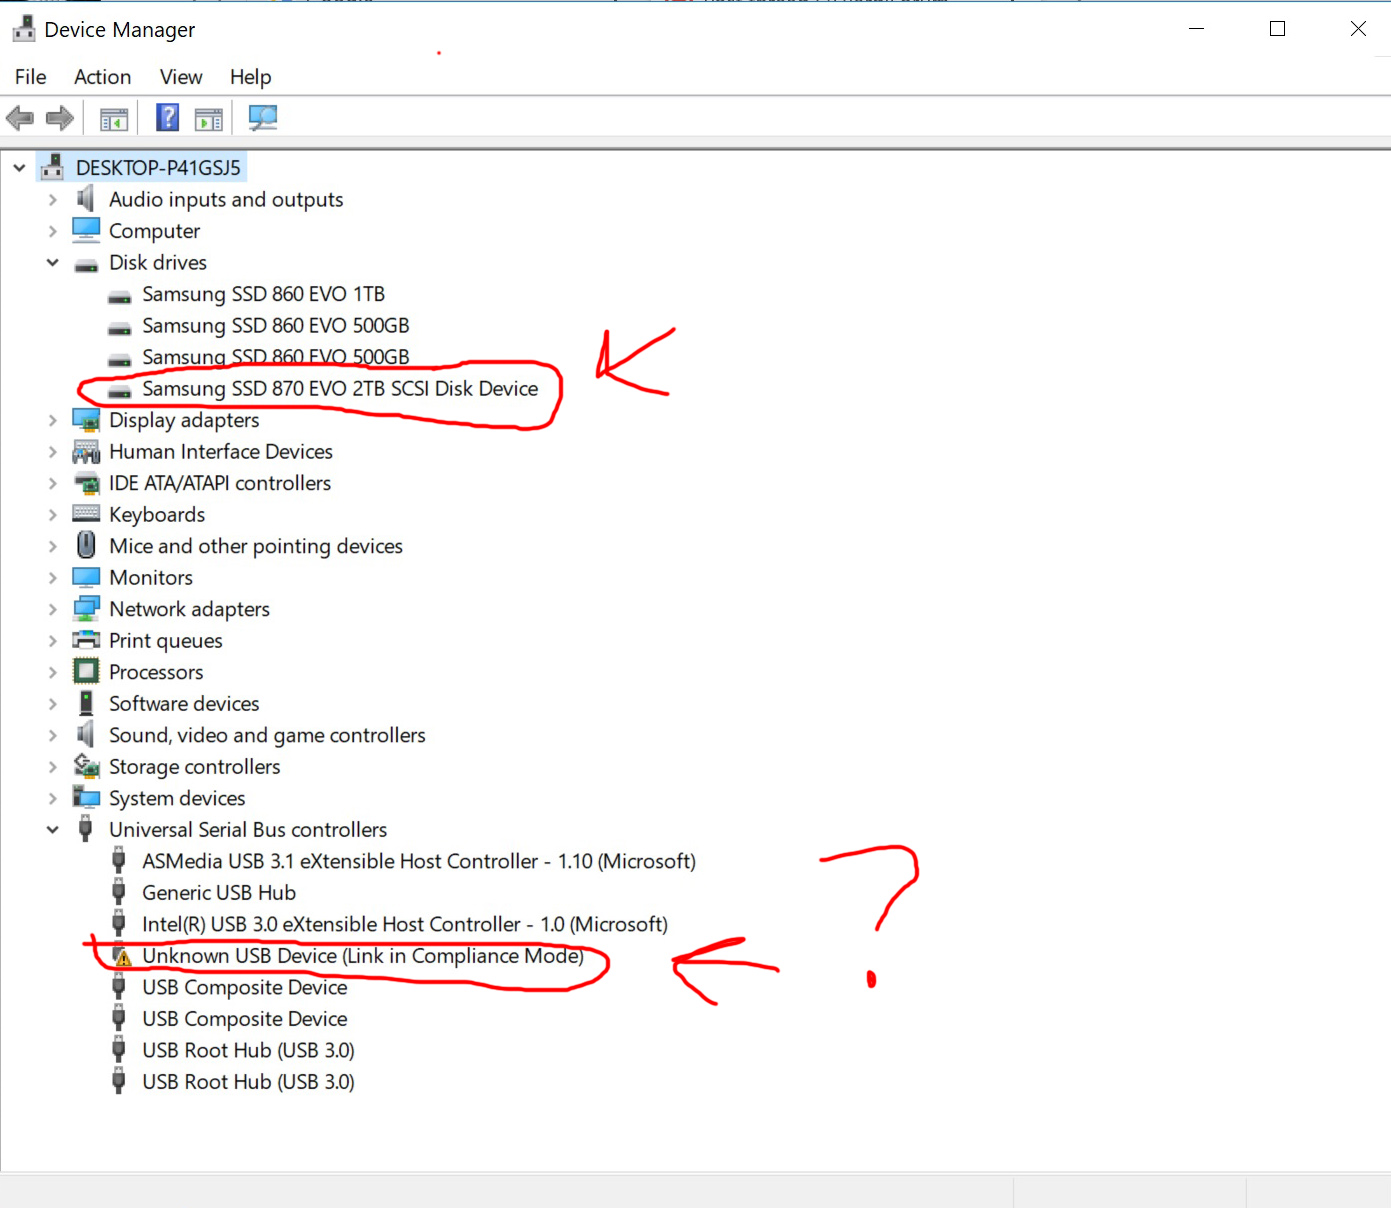Image resolution: width=1391 pixels, height=1208 pixels.
Task: Click the Computer category monitor icon
Action: 86,230
